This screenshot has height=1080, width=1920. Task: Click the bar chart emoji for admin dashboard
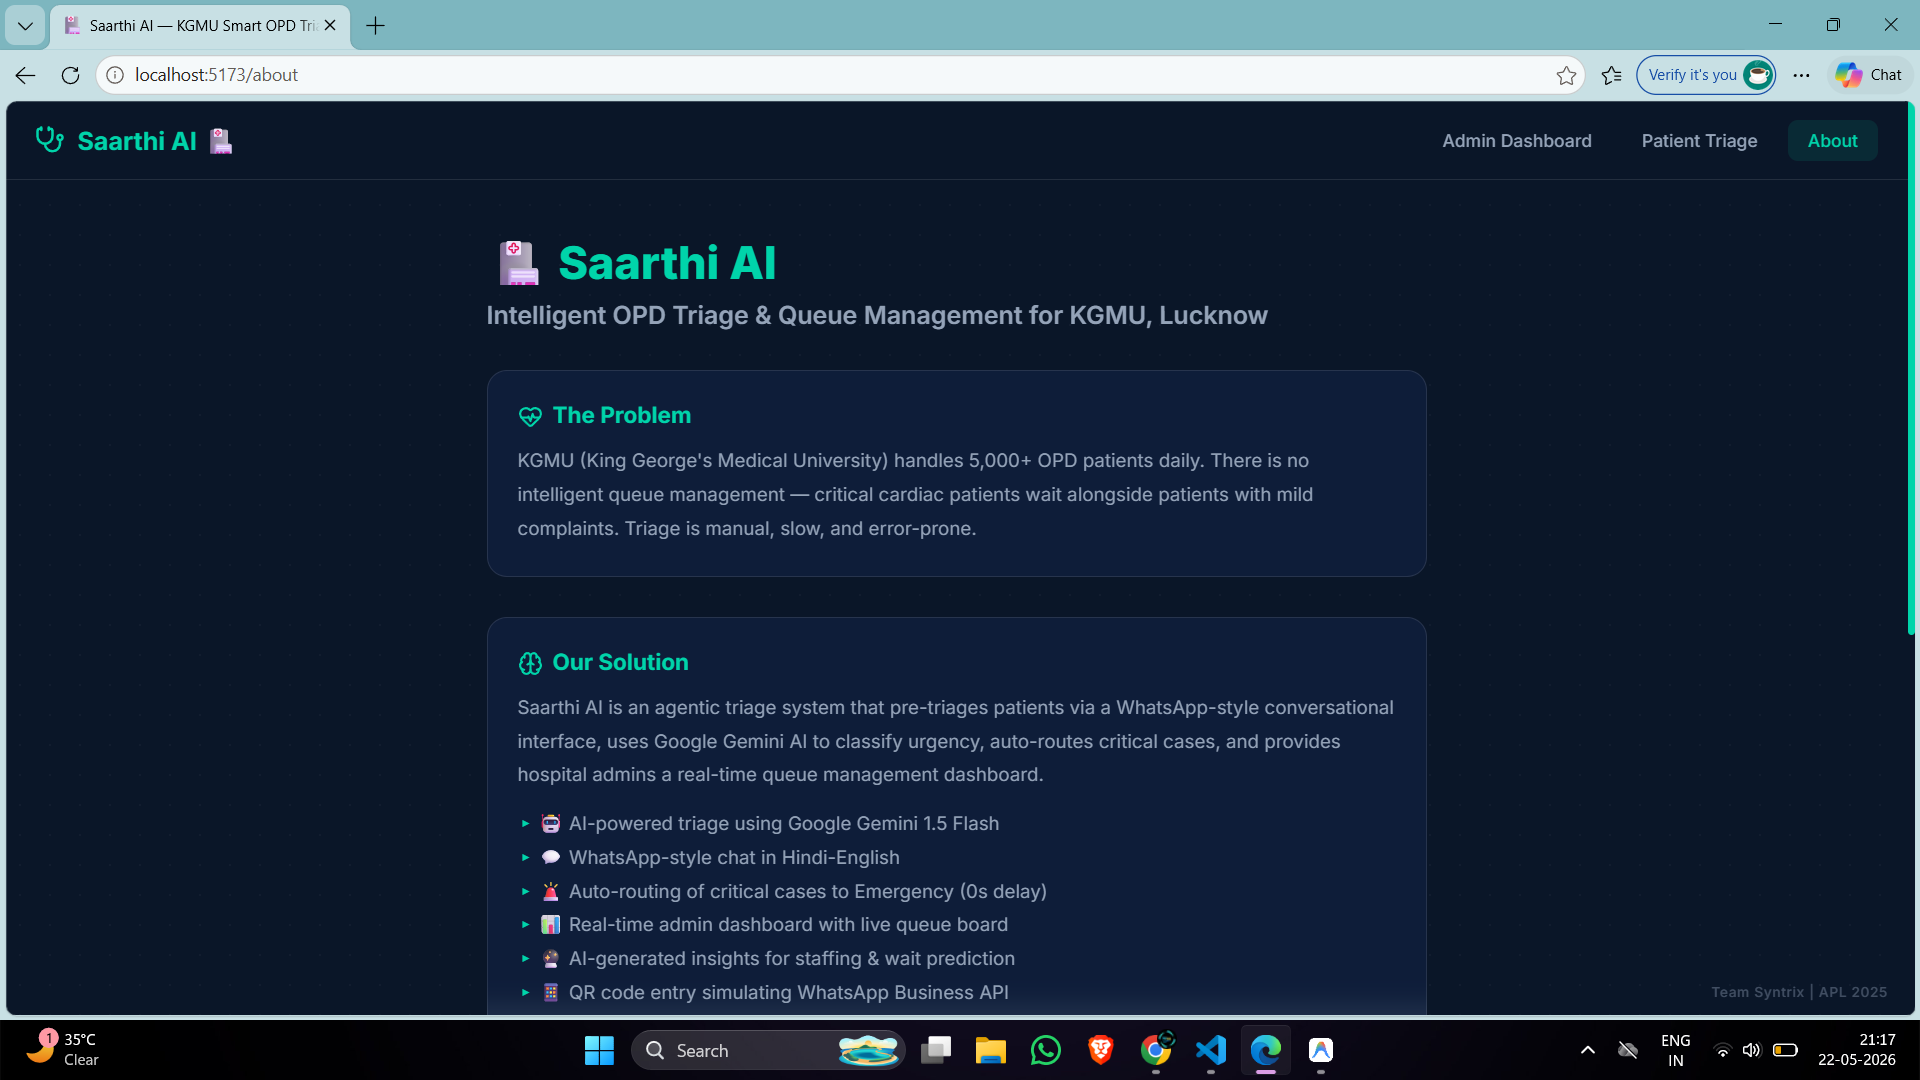550,925
